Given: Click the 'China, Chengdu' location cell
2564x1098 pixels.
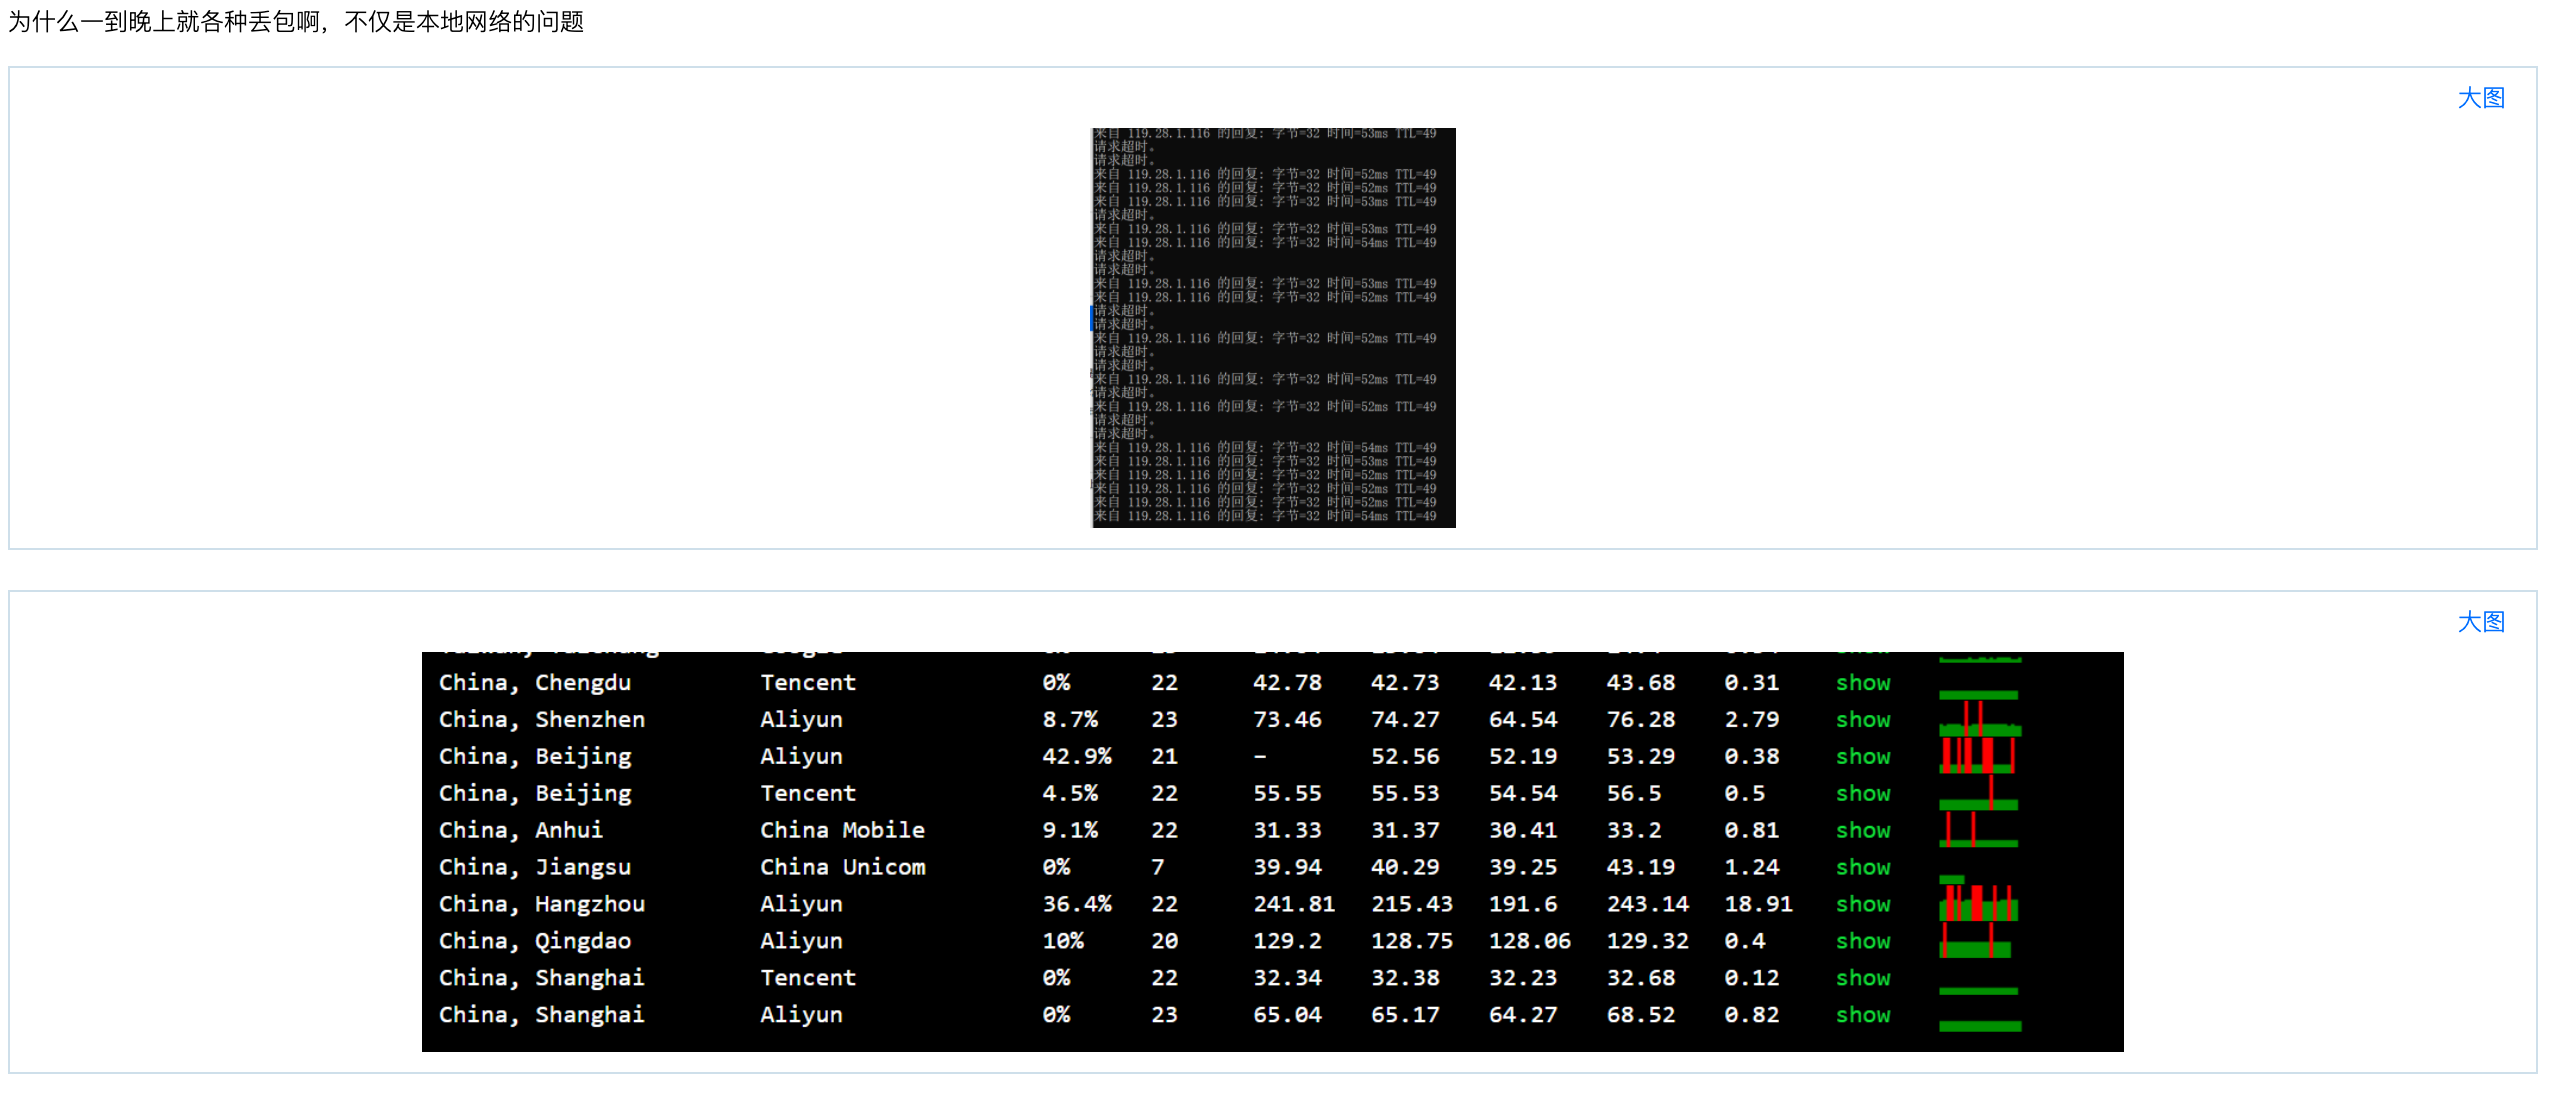Looking at the screenshot, I should [535, 683].
